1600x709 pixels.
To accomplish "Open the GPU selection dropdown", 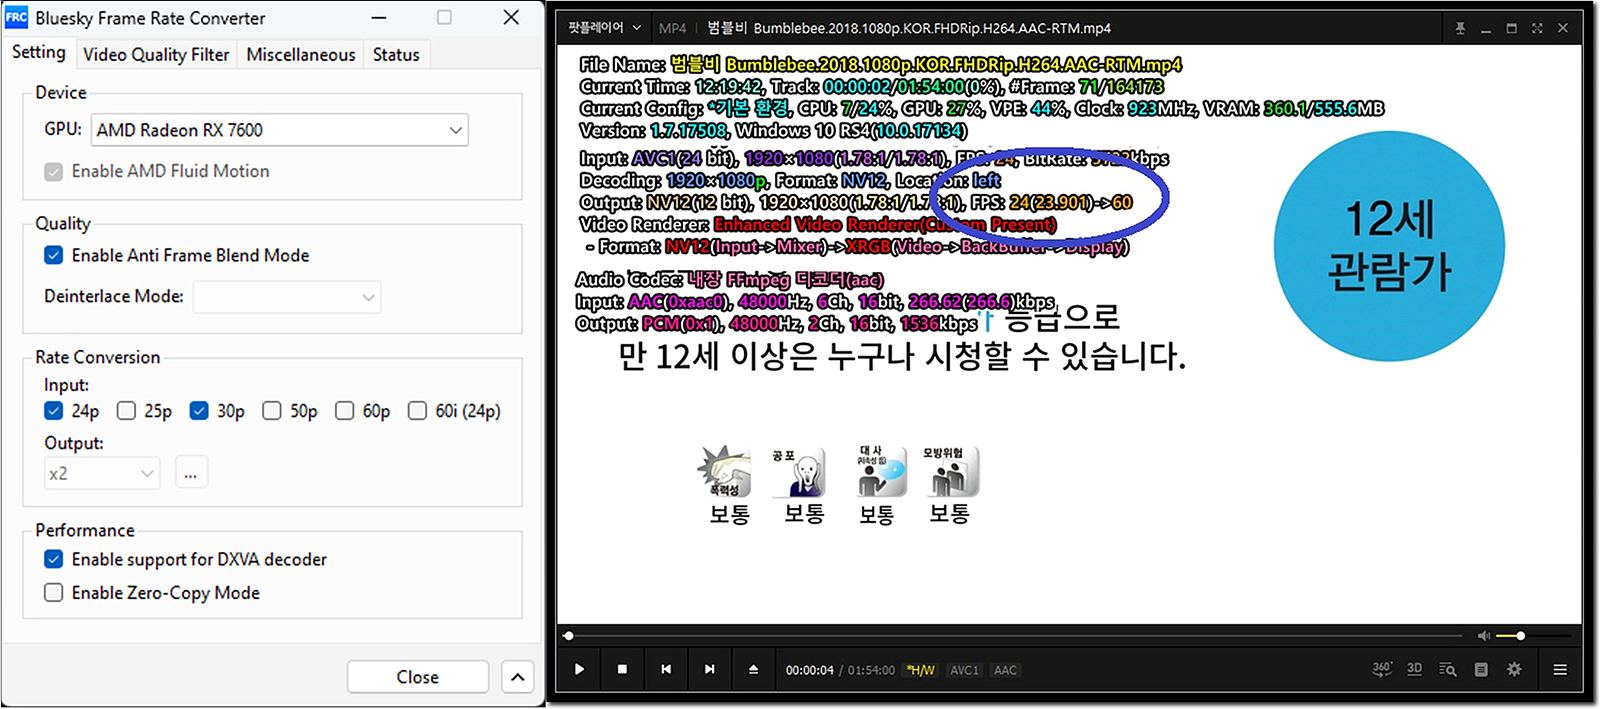I will 455,130.
